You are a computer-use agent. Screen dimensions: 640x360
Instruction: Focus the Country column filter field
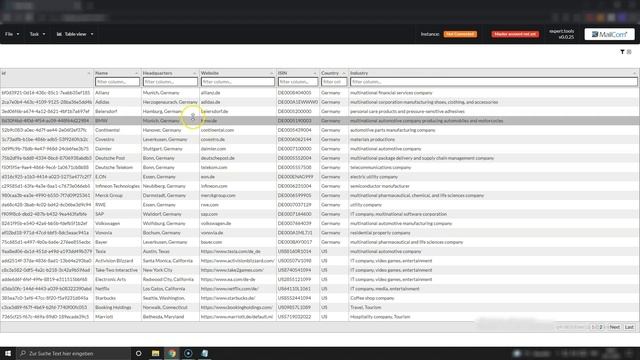(x=334, y=82)
